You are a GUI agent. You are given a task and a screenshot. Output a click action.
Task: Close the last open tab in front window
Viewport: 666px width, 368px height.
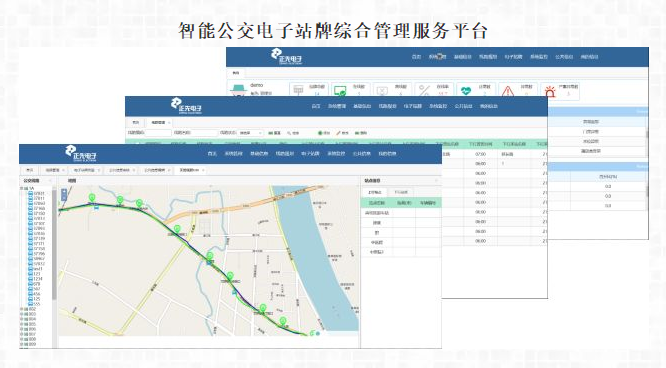pos(203,170)
